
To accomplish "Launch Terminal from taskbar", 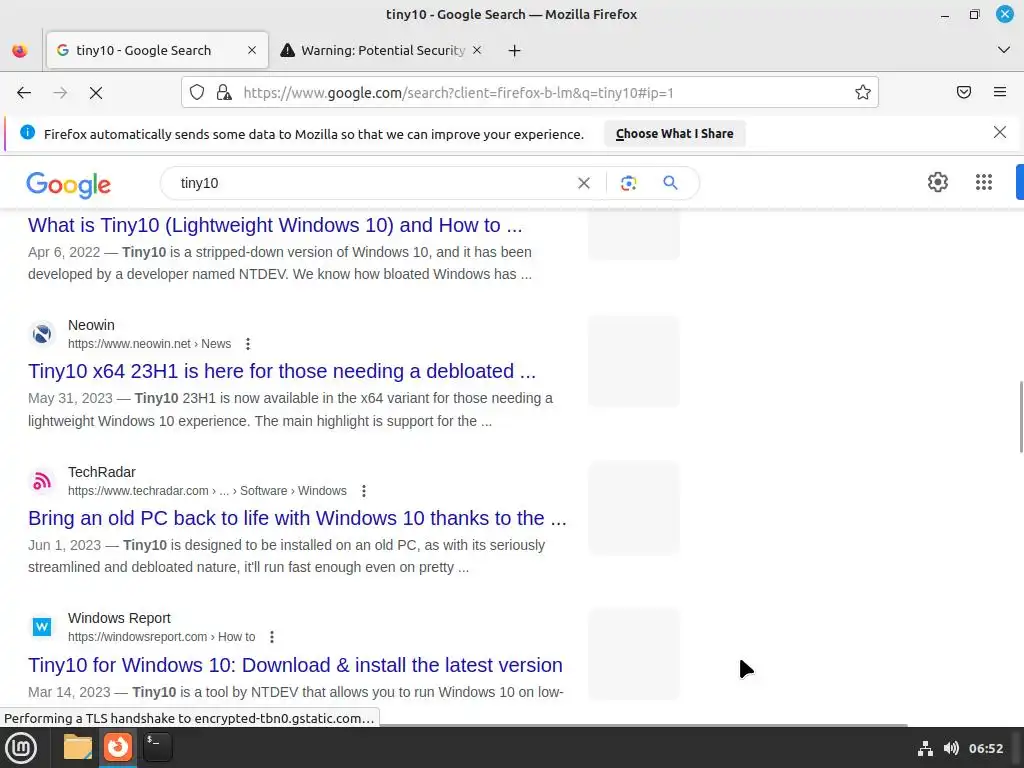I will 157,748.
